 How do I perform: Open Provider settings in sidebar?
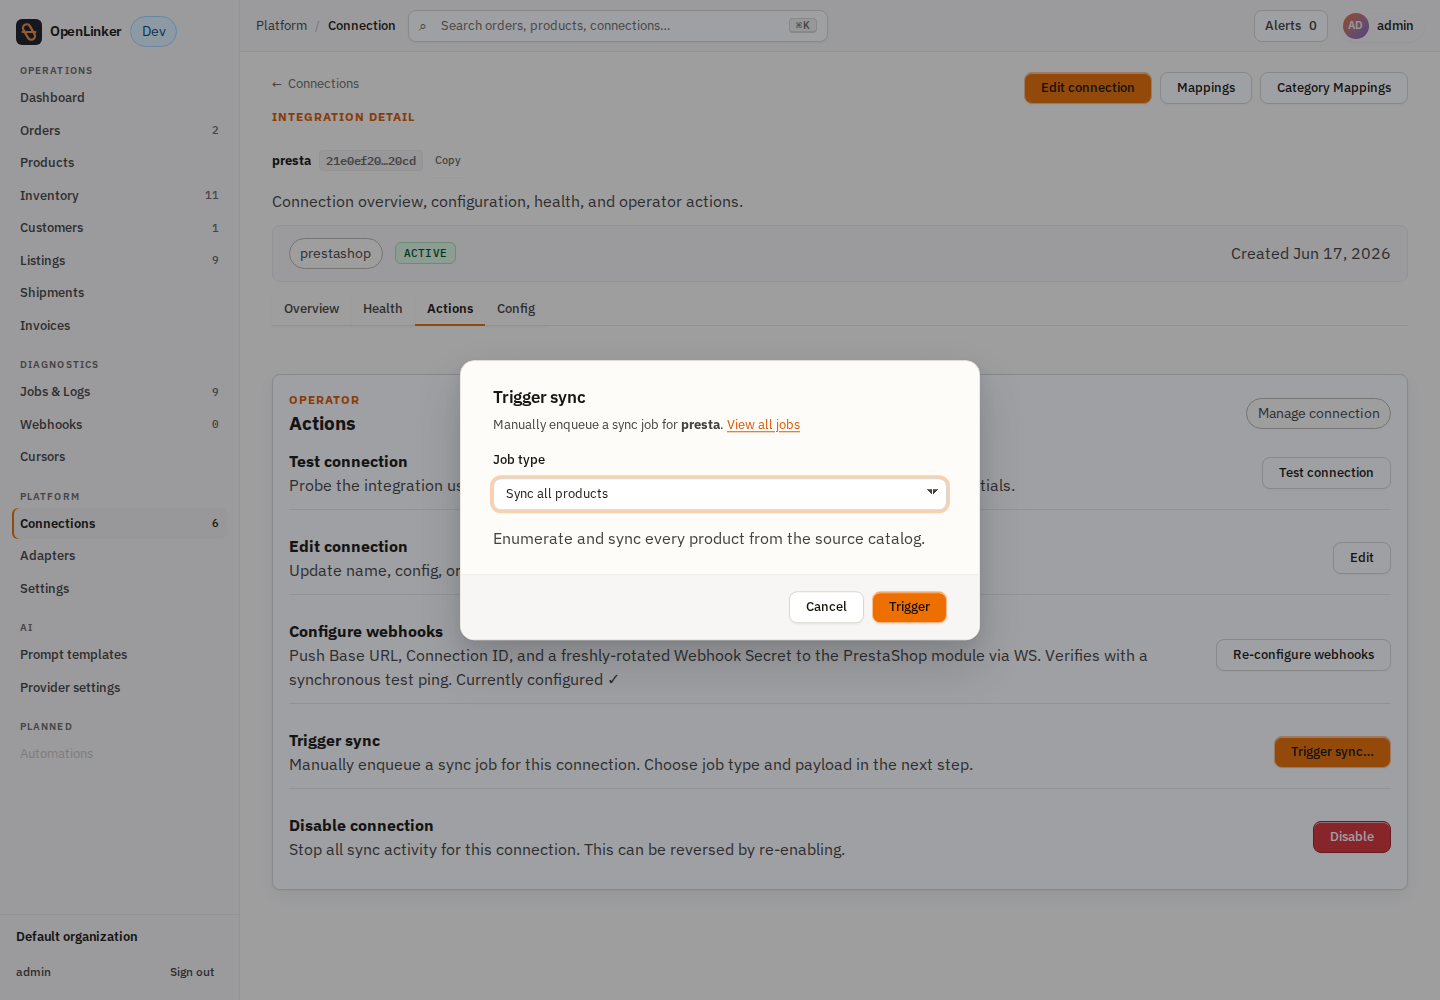tap(120, 688)
